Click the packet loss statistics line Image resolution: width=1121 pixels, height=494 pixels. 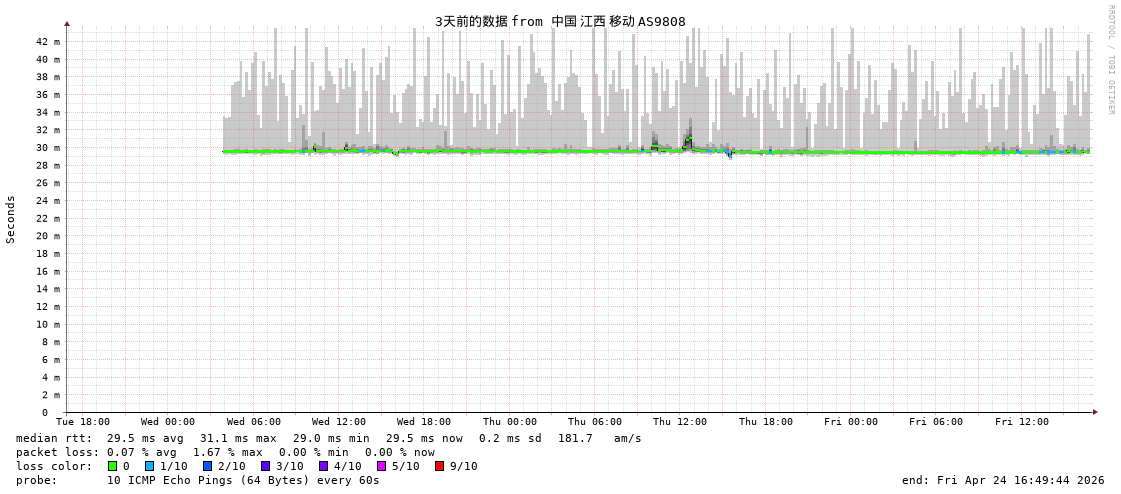coord(225,452)
